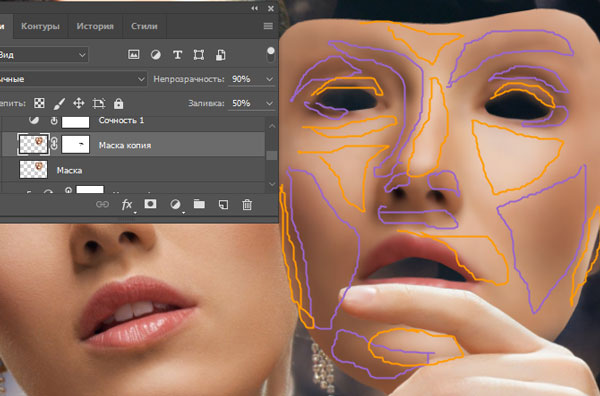Click the Непрозрачность 90% value field
600x396 pixels.
click(246, 79)
